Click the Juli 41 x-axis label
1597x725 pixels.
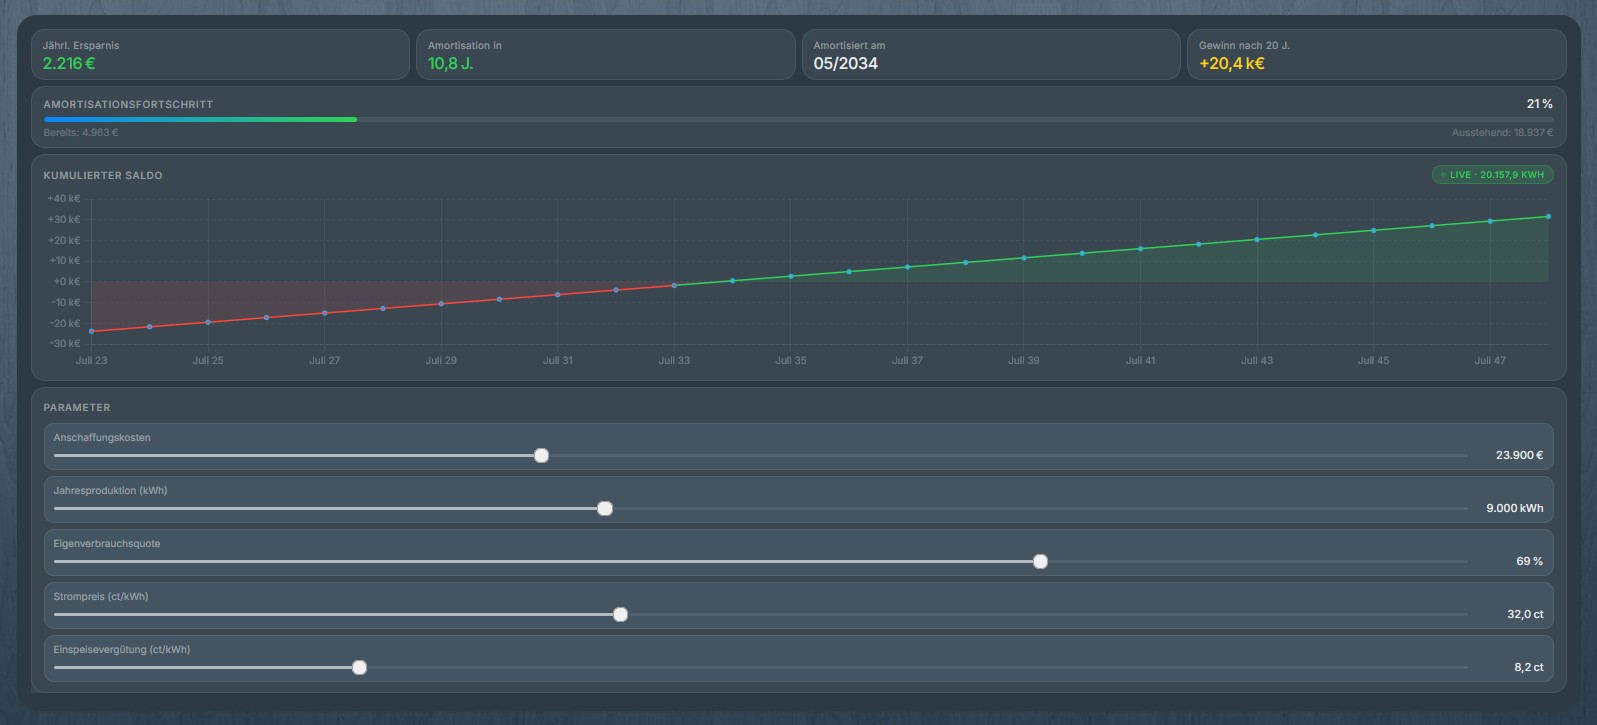click(x=1140, y=361)
